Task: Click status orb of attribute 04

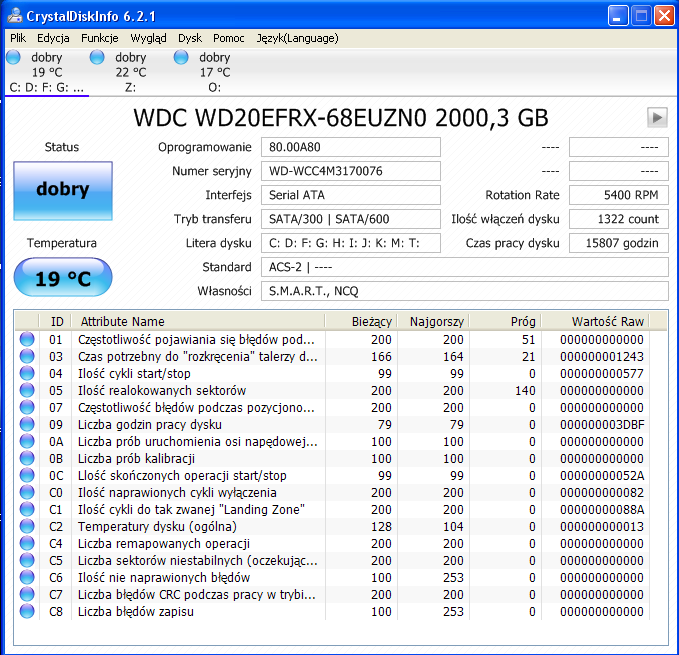Action: click(x=27, y=373)
